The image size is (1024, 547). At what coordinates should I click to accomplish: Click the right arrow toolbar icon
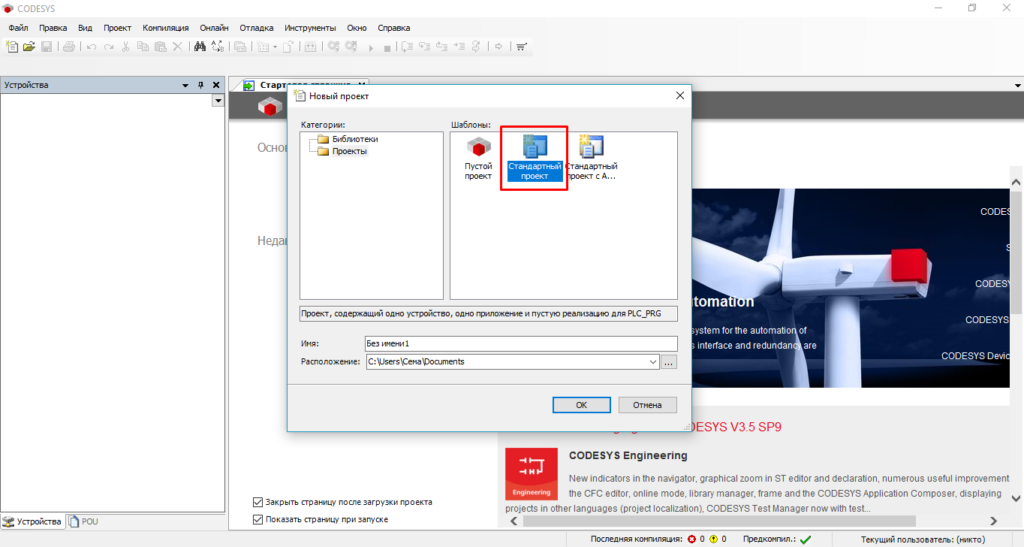[498, 46]
